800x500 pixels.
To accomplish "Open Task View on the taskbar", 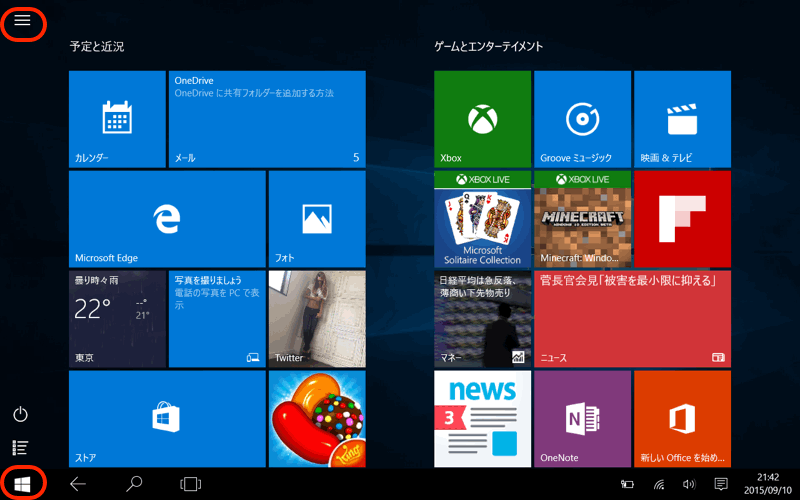I will tap(190, 484).
